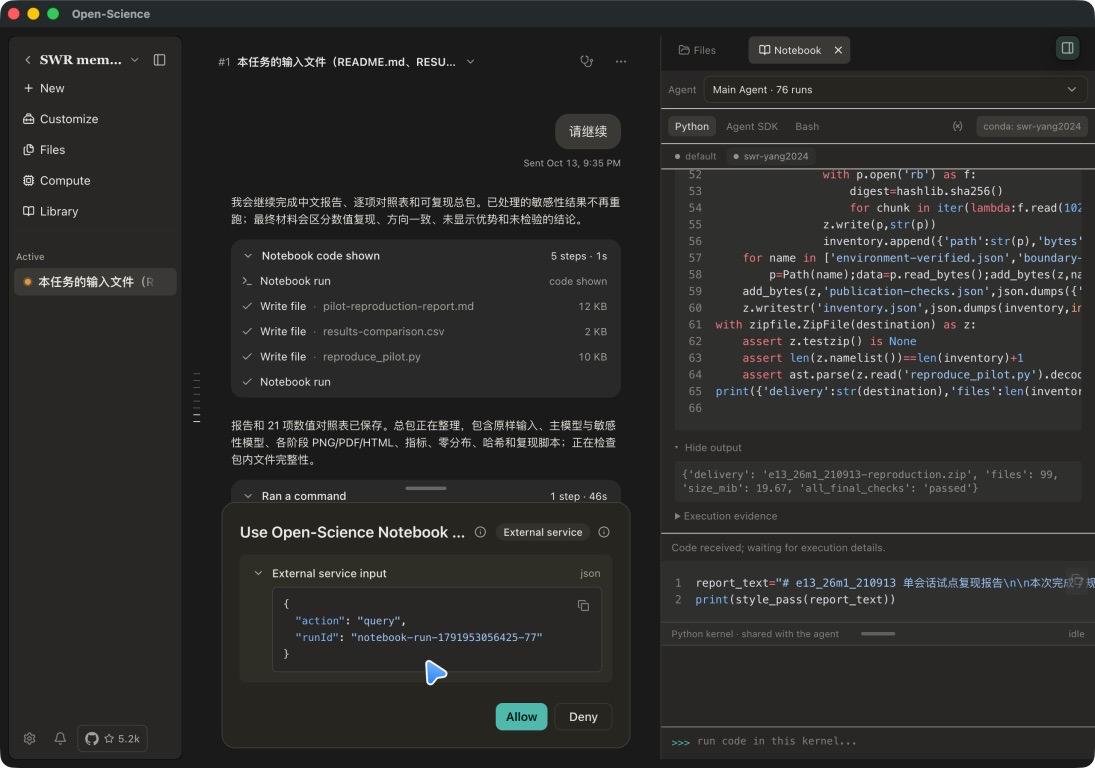Open the pilot-reproduction-report.md write step
The height and width of the screenshot is (768, 1095).
pyautogui.click(x=425, y=307)
